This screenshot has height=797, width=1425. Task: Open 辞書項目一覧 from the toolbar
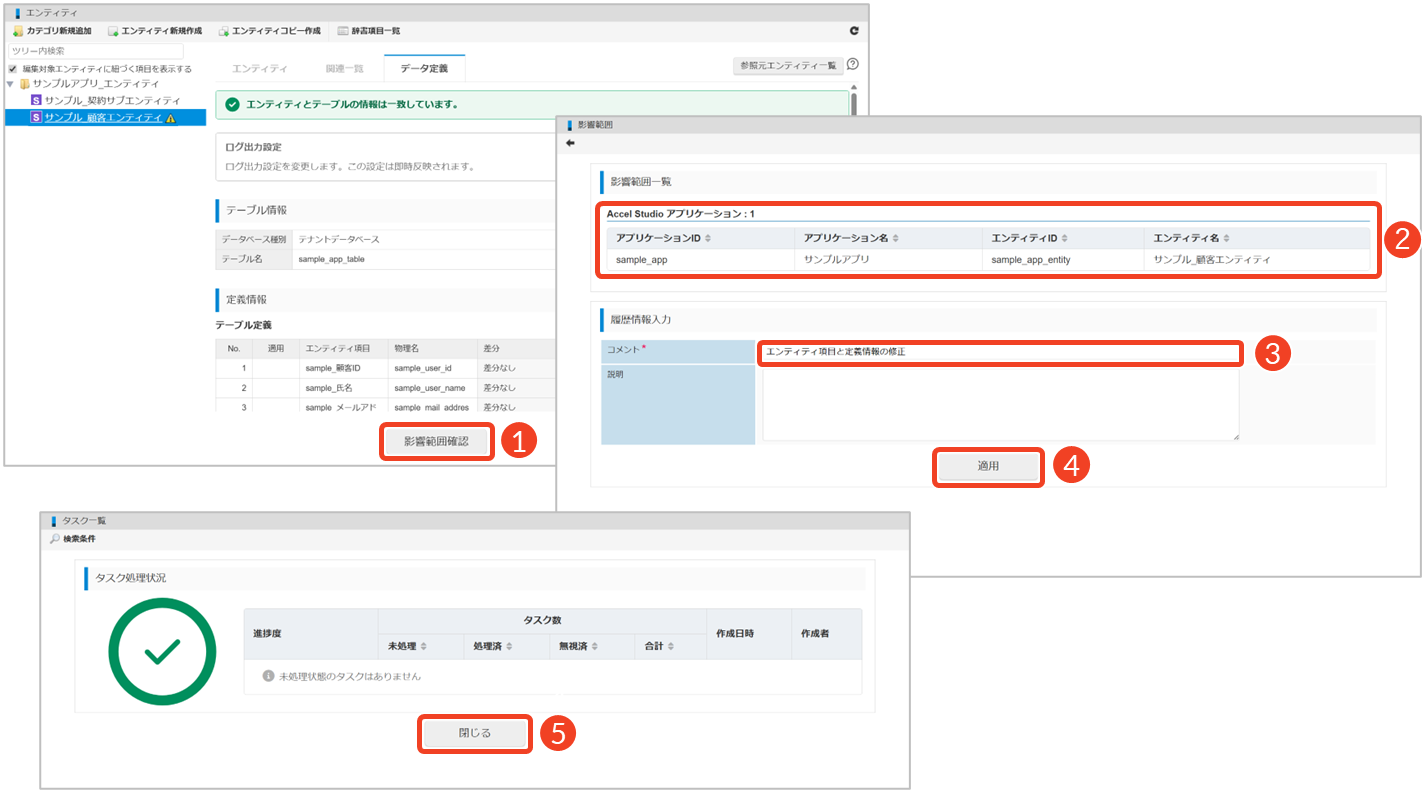coord(368,31)
